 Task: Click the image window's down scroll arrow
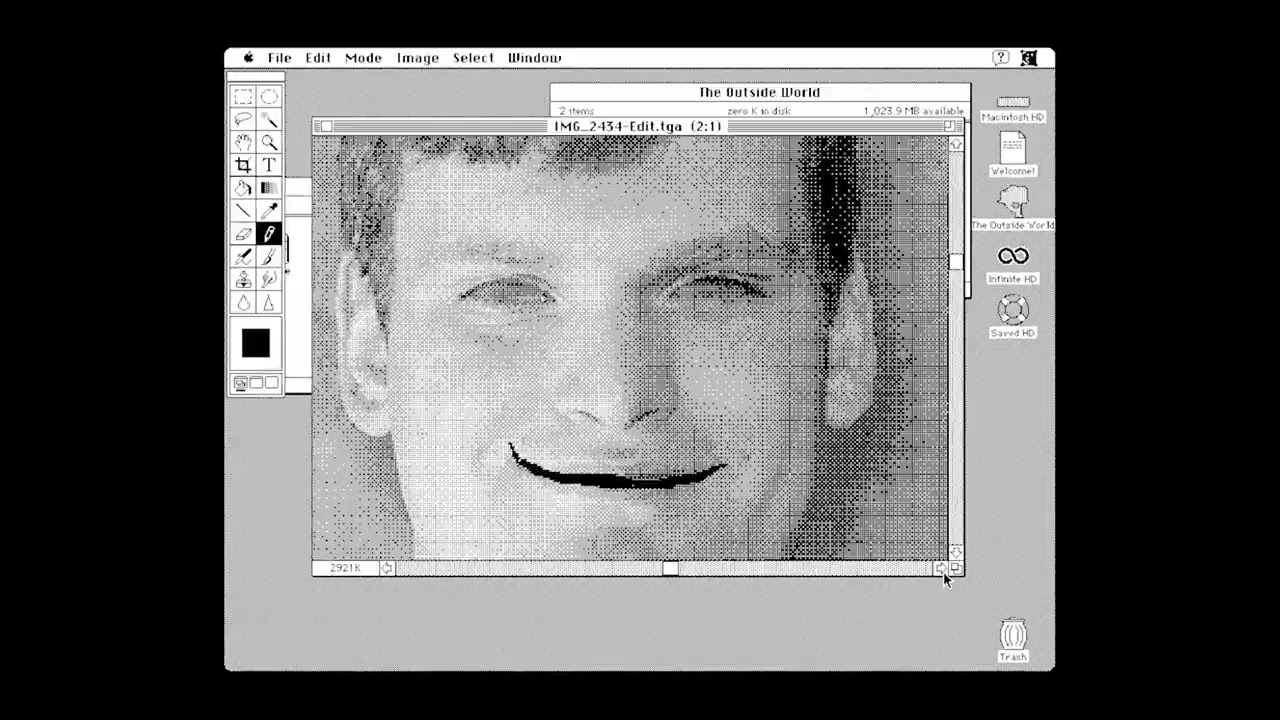[956, 553]
